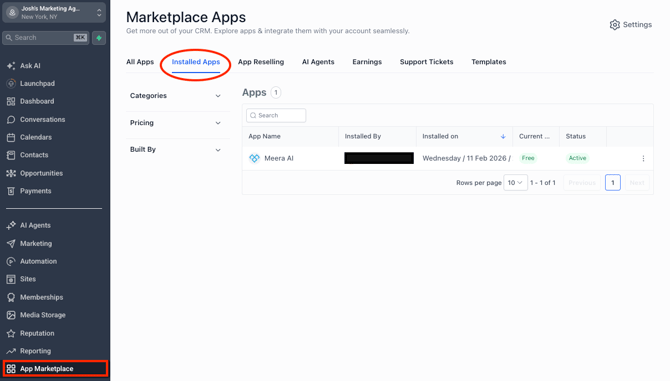Open the three-dot menu for Meera AI

tap(643, 158)
